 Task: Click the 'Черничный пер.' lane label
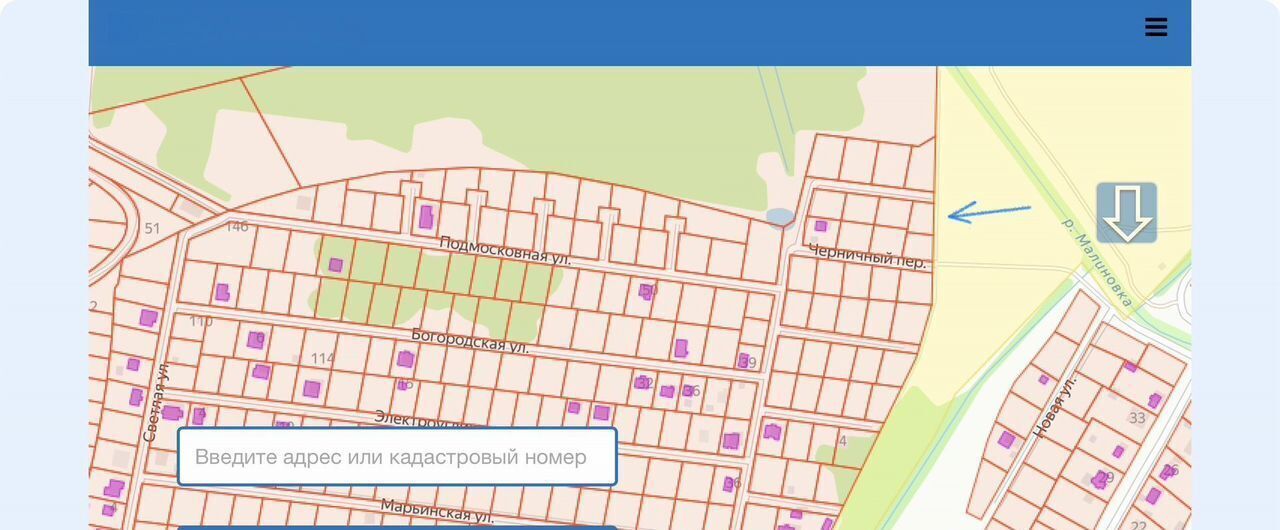click(x=868, y=256)
